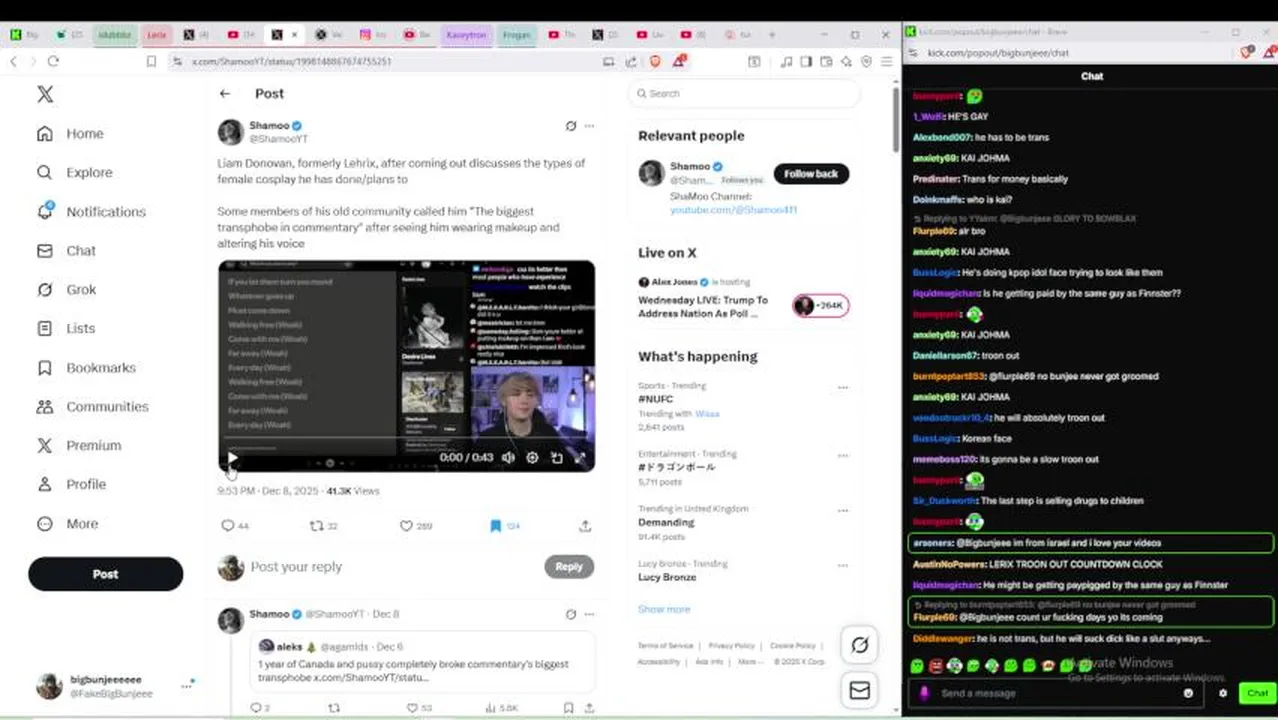Open the Explore page
Viewport: 1278px width, 720px height.
coord(74,172)
